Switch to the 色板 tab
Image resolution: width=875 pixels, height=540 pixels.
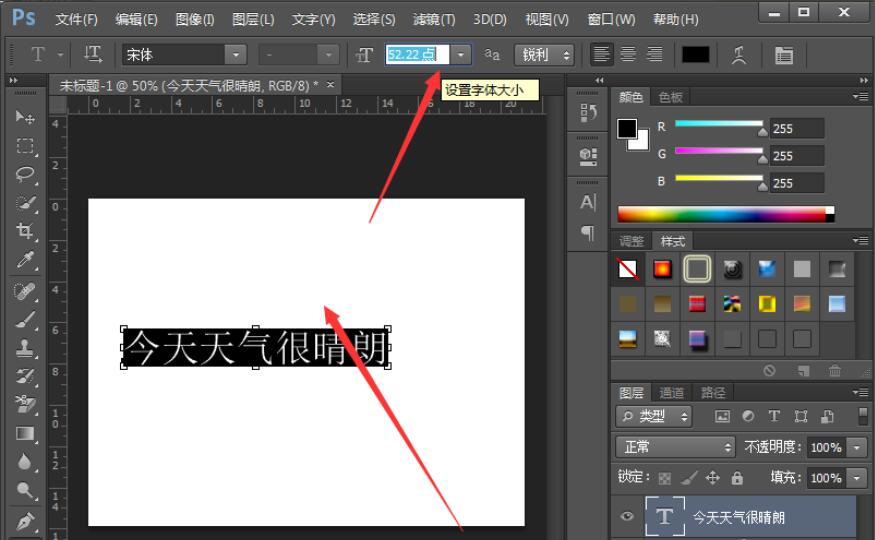[x=670, y=97]
